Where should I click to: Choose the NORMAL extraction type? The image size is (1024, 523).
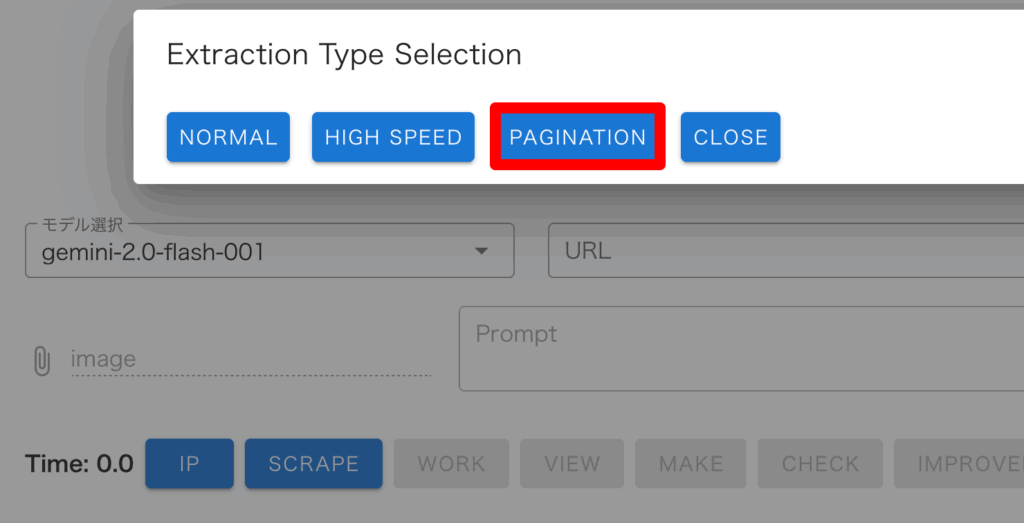(x=228, y=137)
